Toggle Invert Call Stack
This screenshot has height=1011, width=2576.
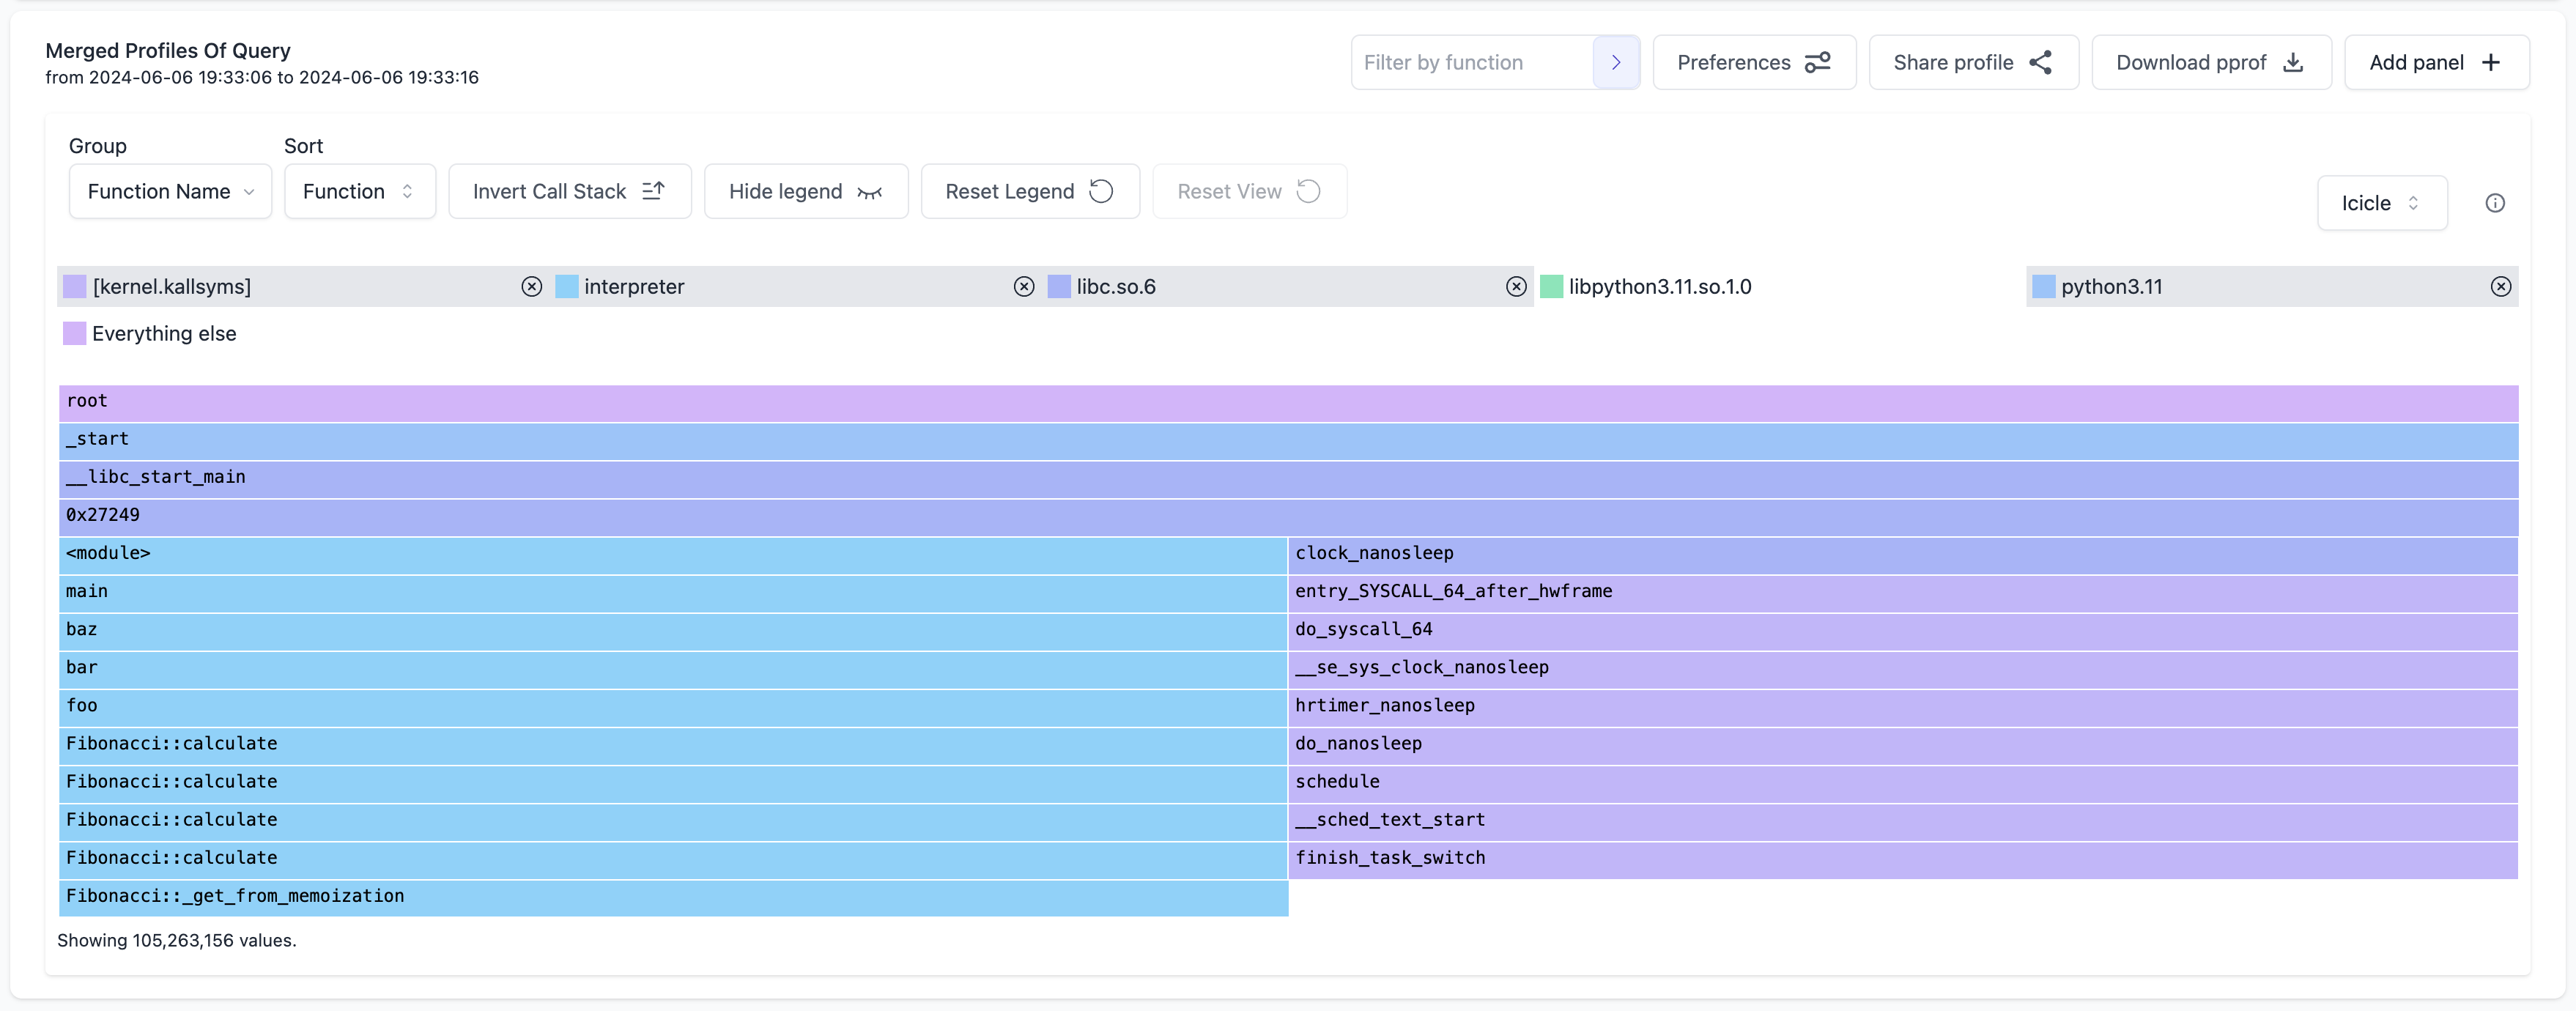[569, 191]
